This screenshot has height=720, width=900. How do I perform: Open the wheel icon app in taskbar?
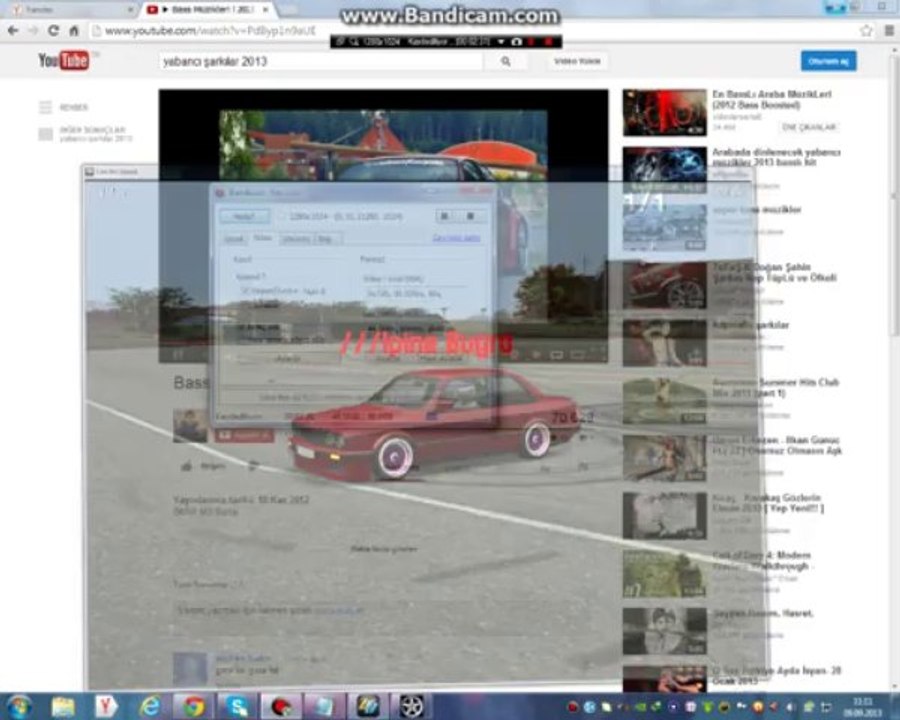point(411,706)
